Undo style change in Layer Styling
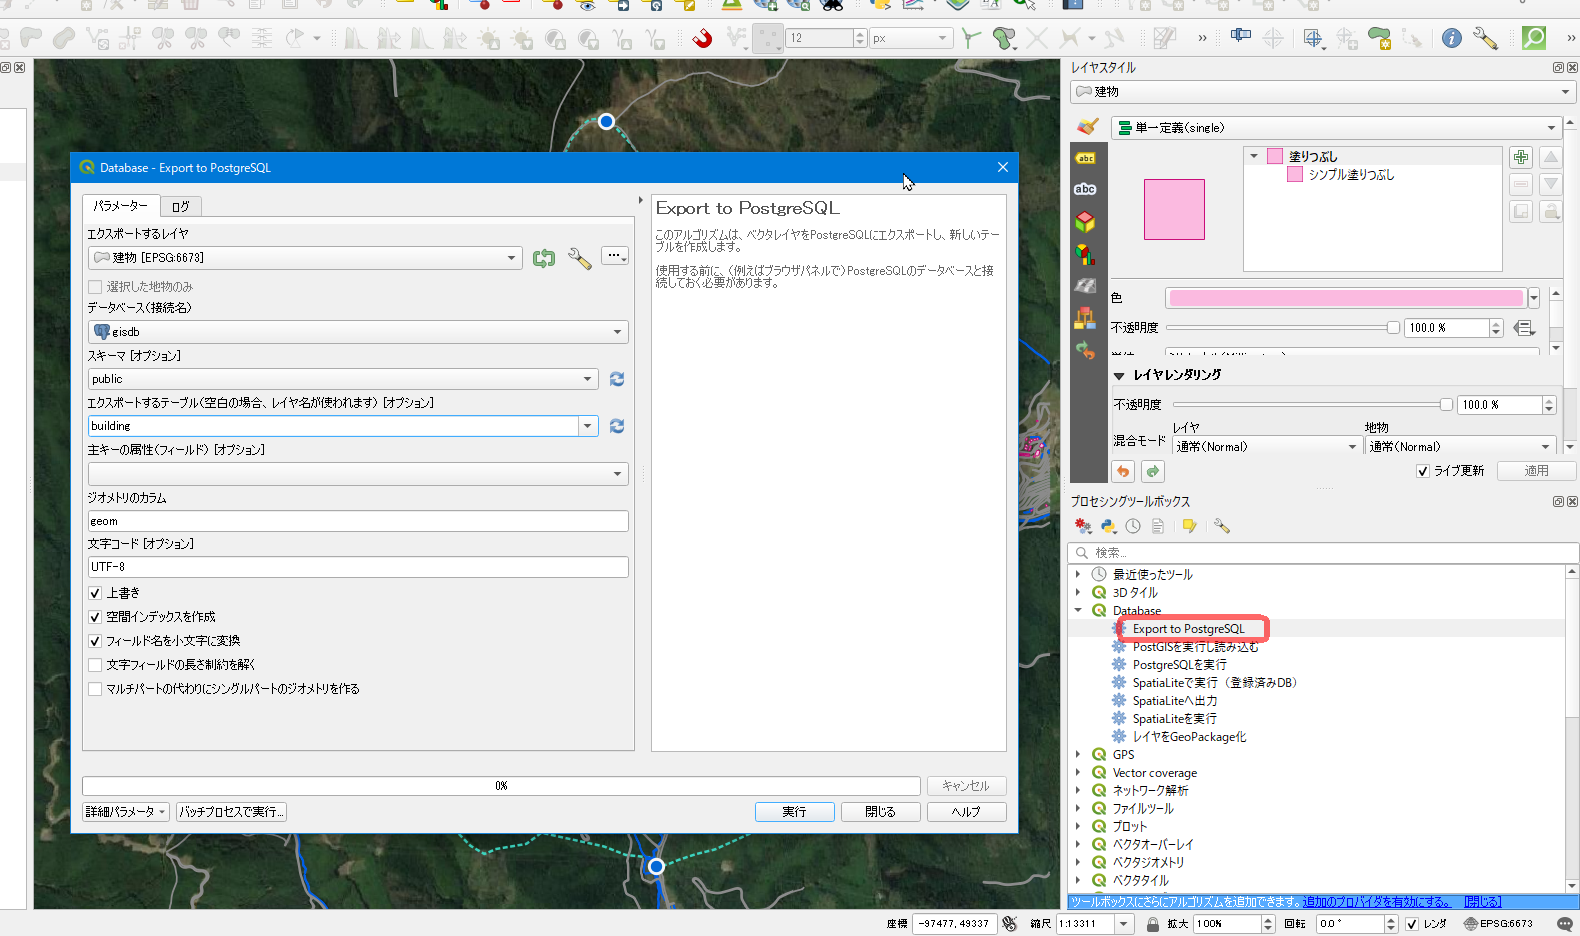Viewport: 1580px width, 936px height. coord(1123,471)
